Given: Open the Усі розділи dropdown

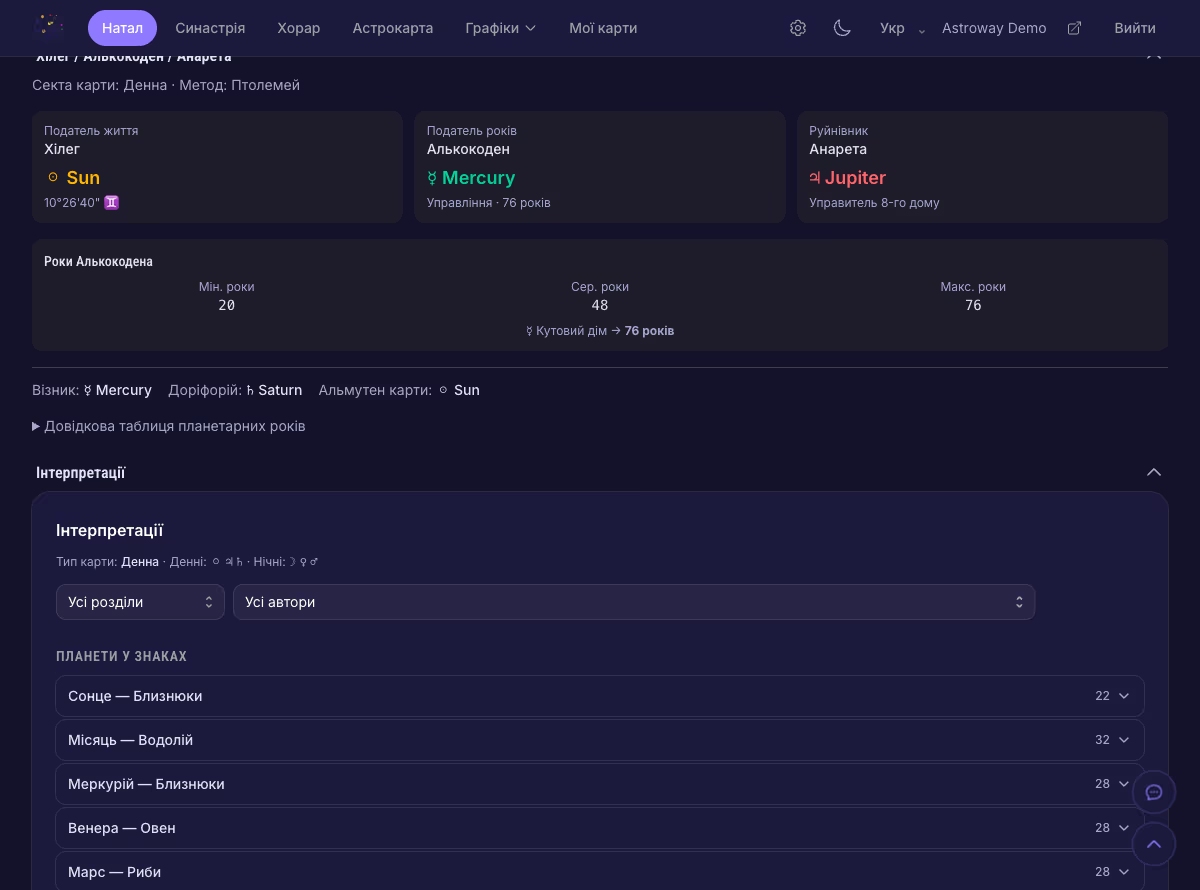Looking at the screenshot, I should pos(140,602).
